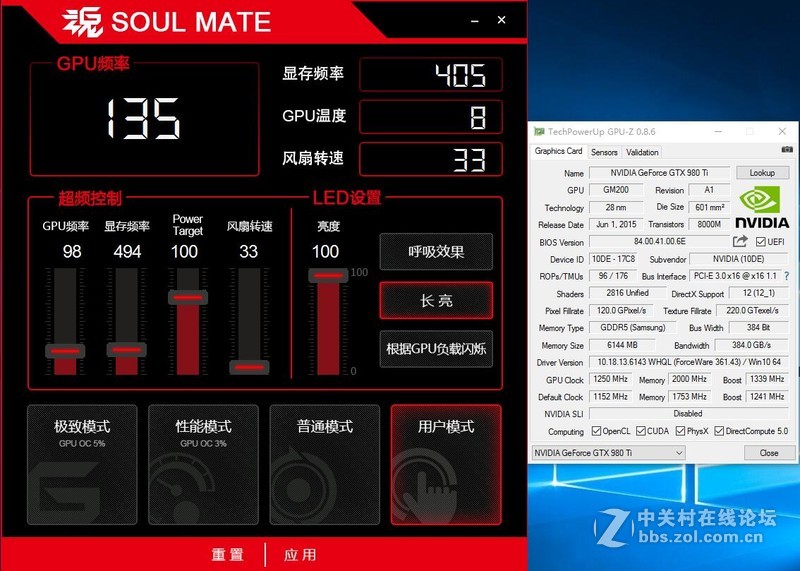Select 性能模式 GPU OC 3% mode
This screenshot has height=571, width=800.
click(203, 465)
